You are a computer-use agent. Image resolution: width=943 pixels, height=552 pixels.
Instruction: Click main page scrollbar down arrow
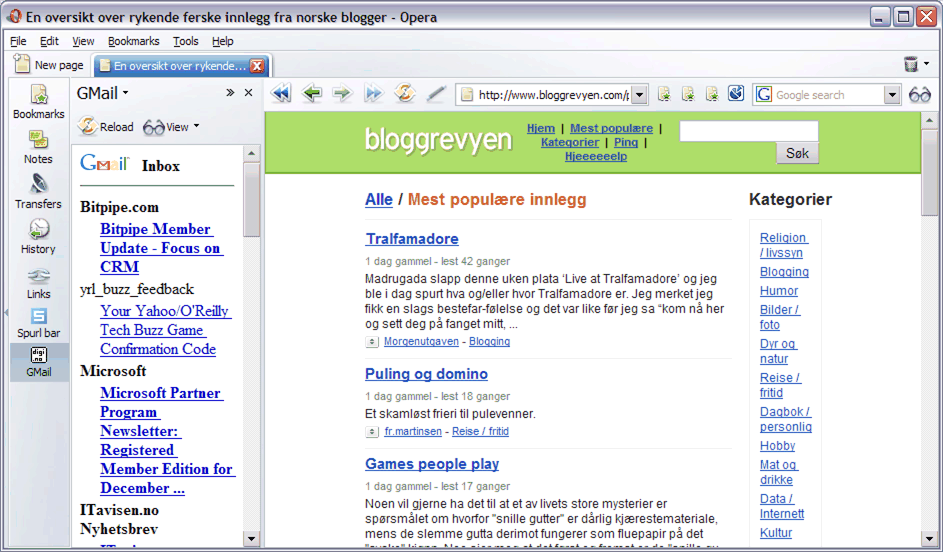pyautogui.click(x=929, y=539)
